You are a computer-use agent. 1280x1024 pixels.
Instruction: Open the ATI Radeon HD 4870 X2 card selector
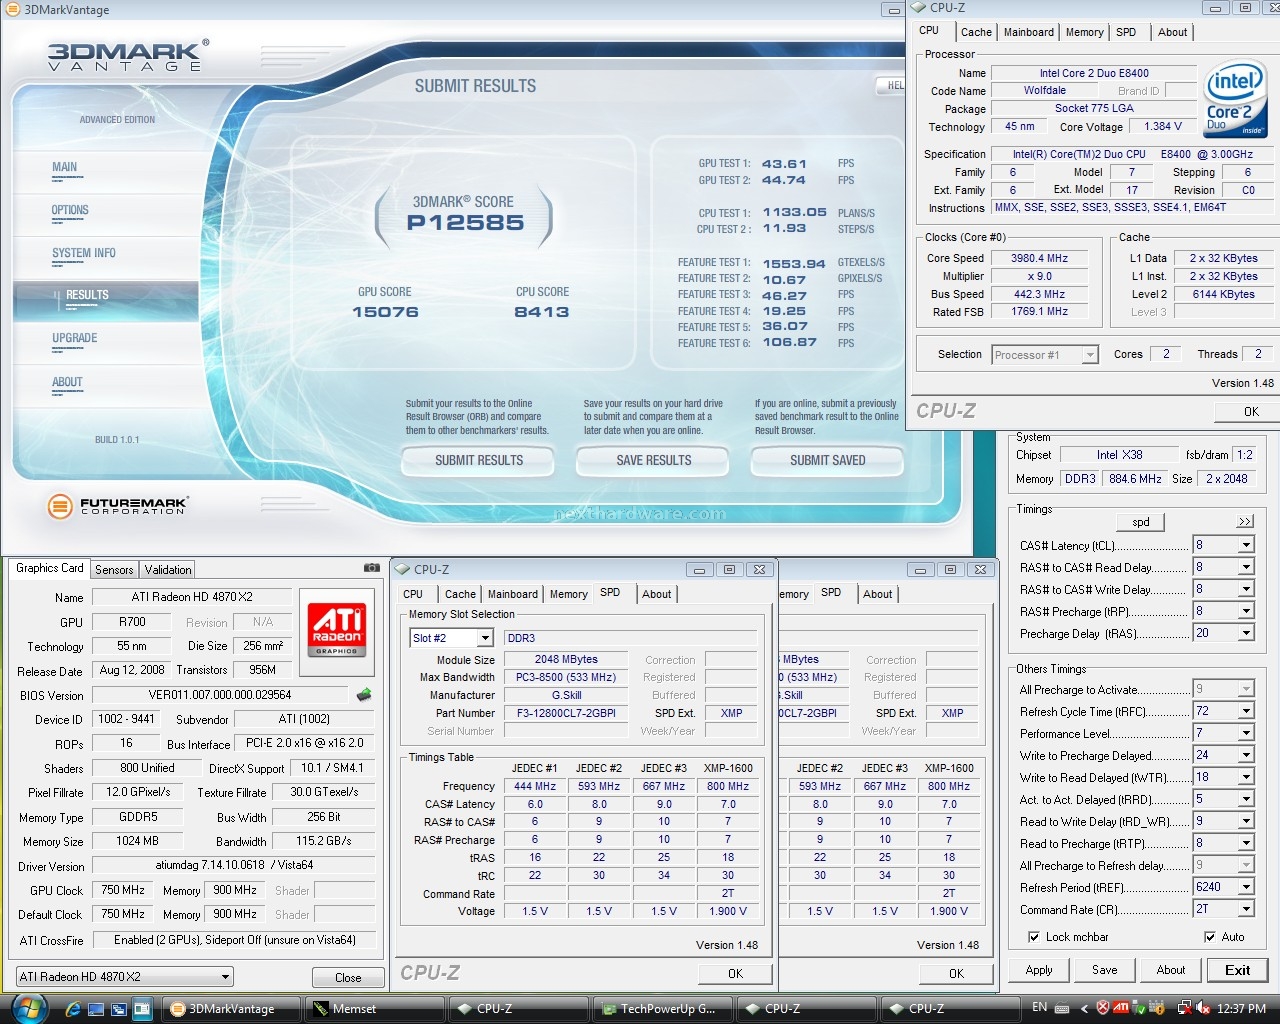[x=125, y=977]
